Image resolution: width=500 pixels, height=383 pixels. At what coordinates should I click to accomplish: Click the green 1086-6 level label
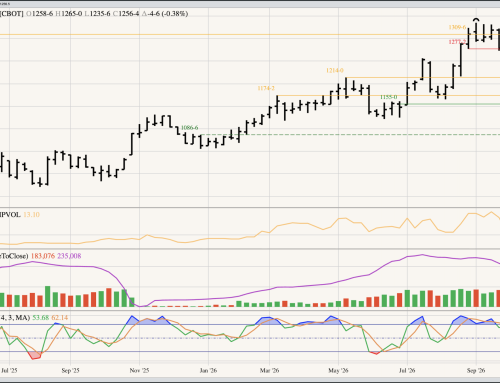click(x=189, y=128)
